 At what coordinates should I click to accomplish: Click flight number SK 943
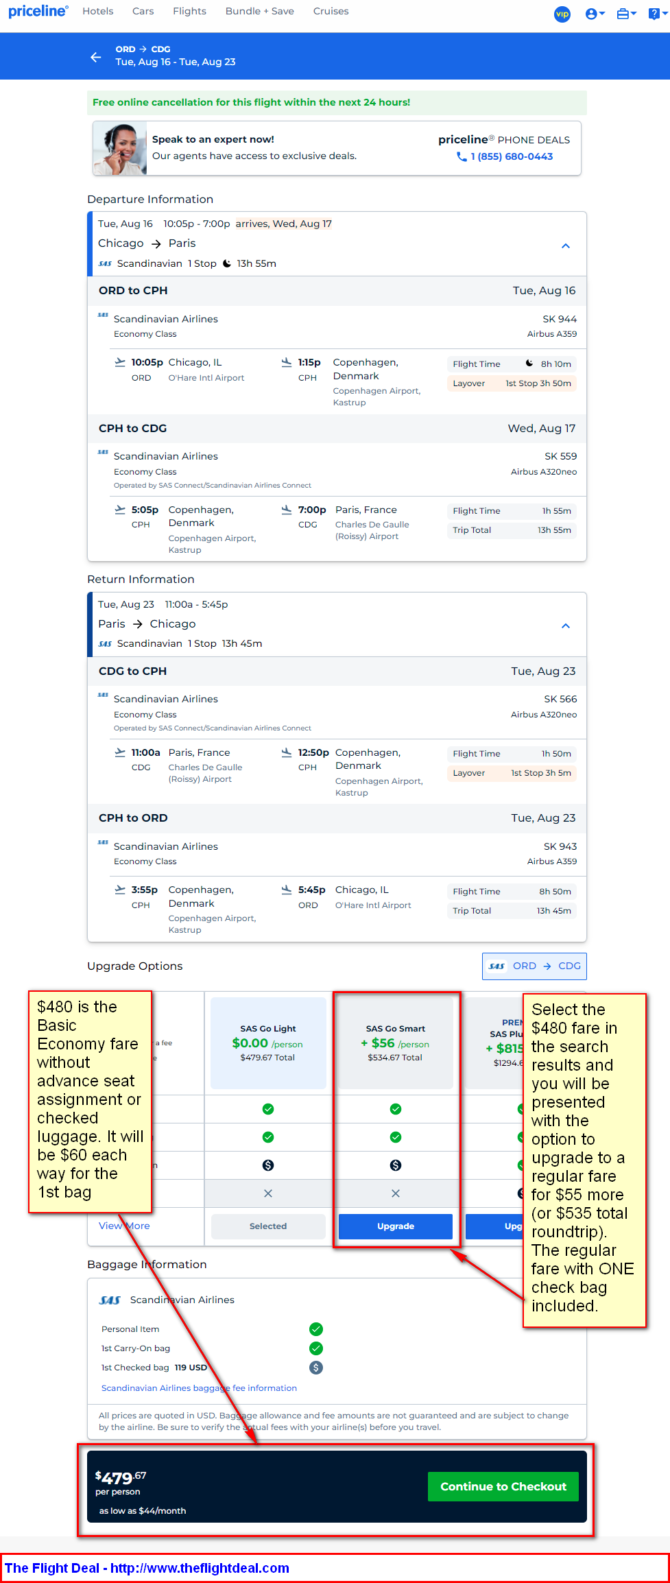coord(560,846)
